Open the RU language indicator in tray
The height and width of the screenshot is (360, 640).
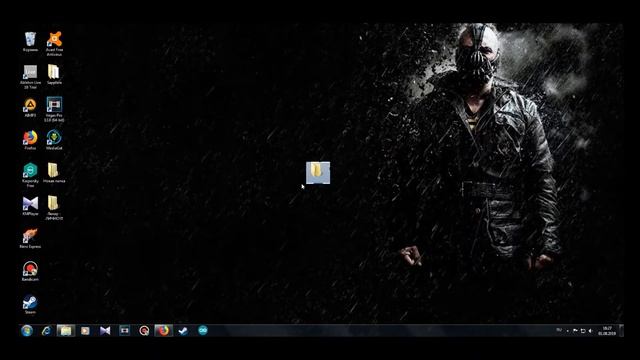click(559, 330)
